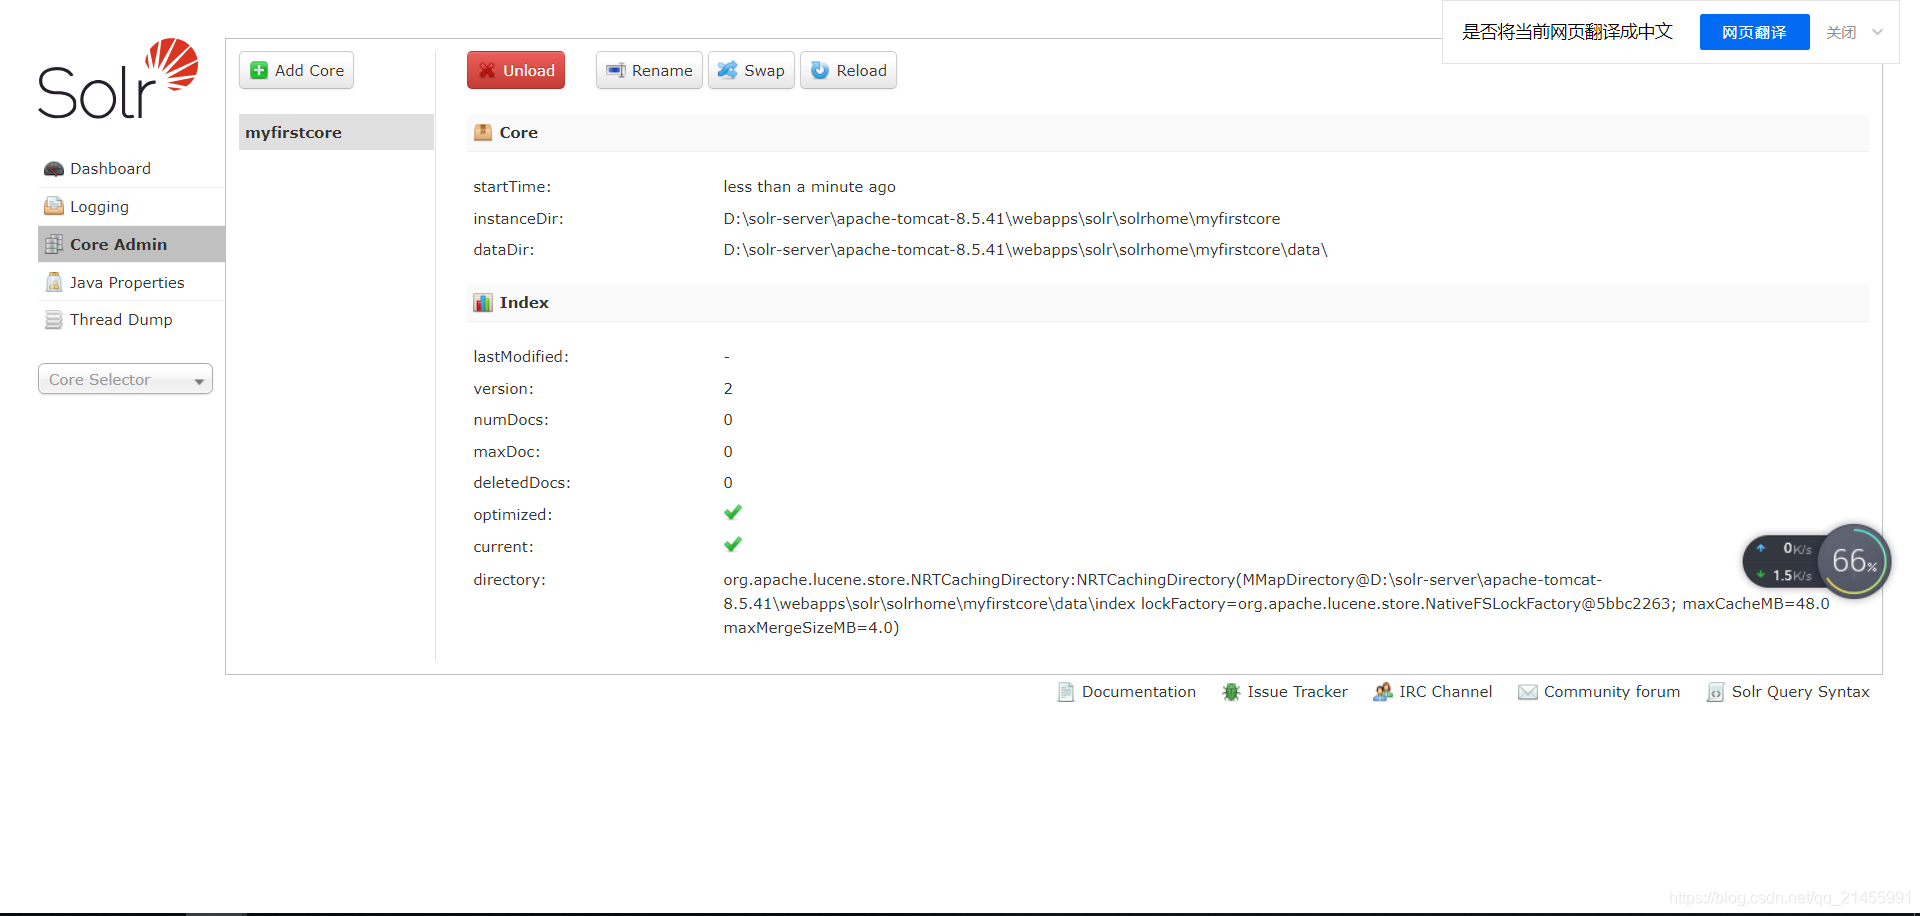1920x916 pixels.
Task: Open the Dashboard menu item
Action: [x=131, y=169]
